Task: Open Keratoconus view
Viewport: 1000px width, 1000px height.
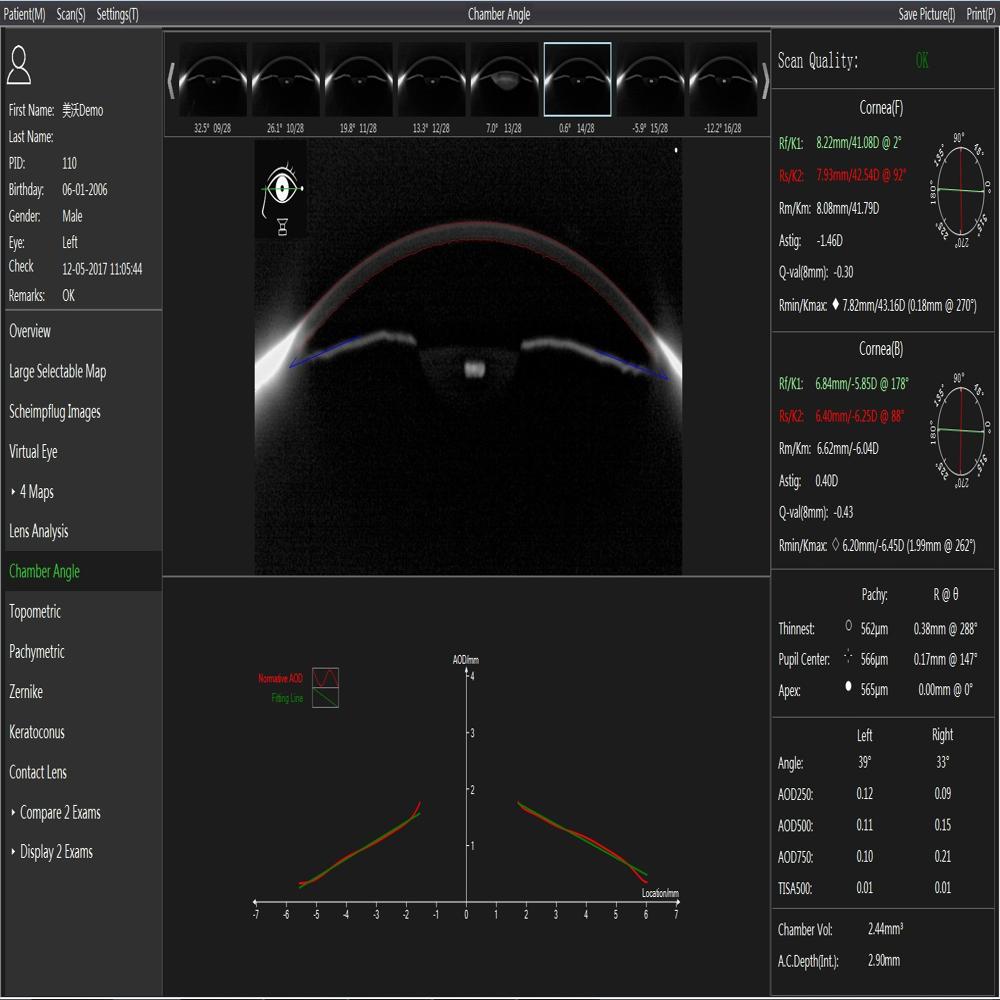Action: [x=37, y=732]
